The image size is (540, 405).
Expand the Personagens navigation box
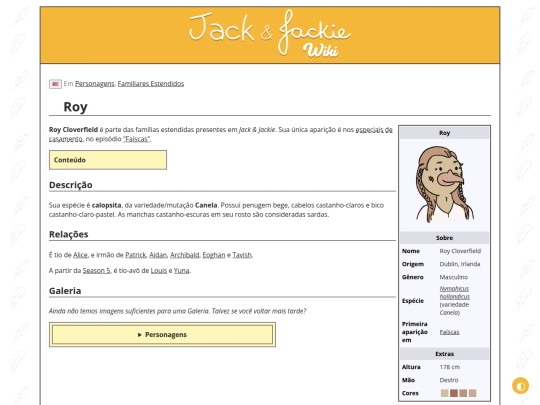[x=162, y=334]
